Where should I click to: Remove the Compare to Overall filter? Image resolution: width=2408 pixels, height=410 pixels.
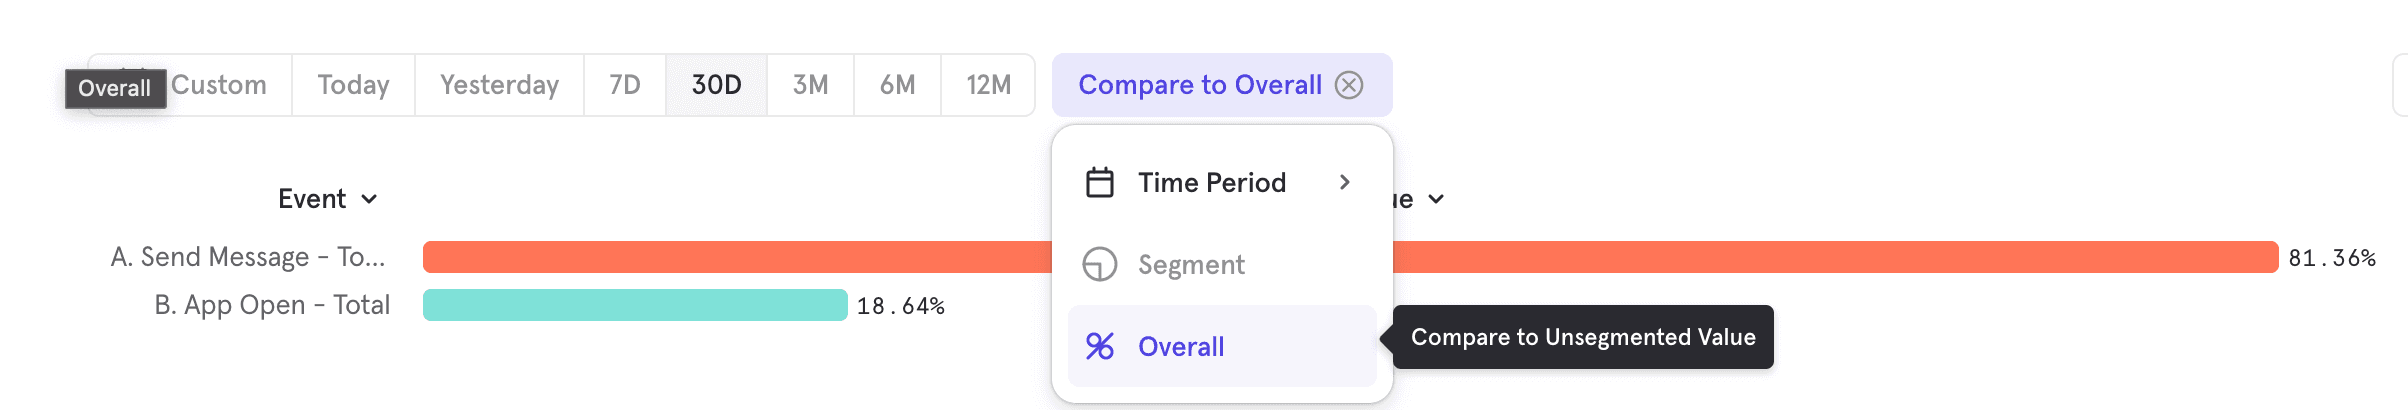pos(1349,85)
